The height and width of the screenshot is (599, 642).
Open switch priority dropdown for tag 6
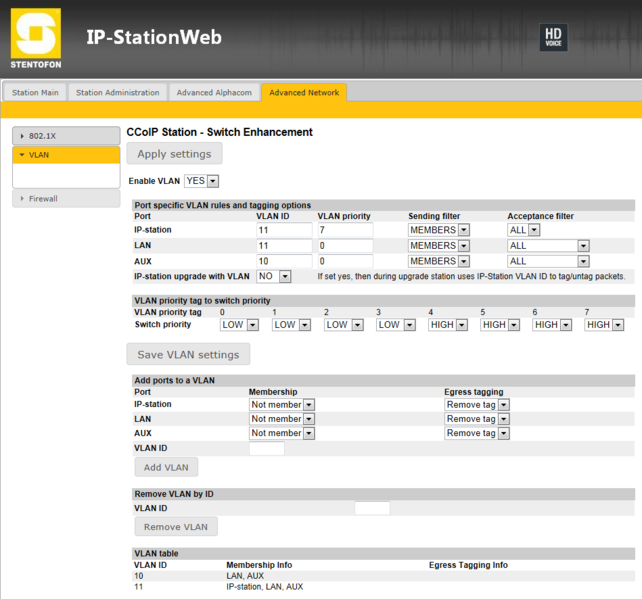(552, 325)
